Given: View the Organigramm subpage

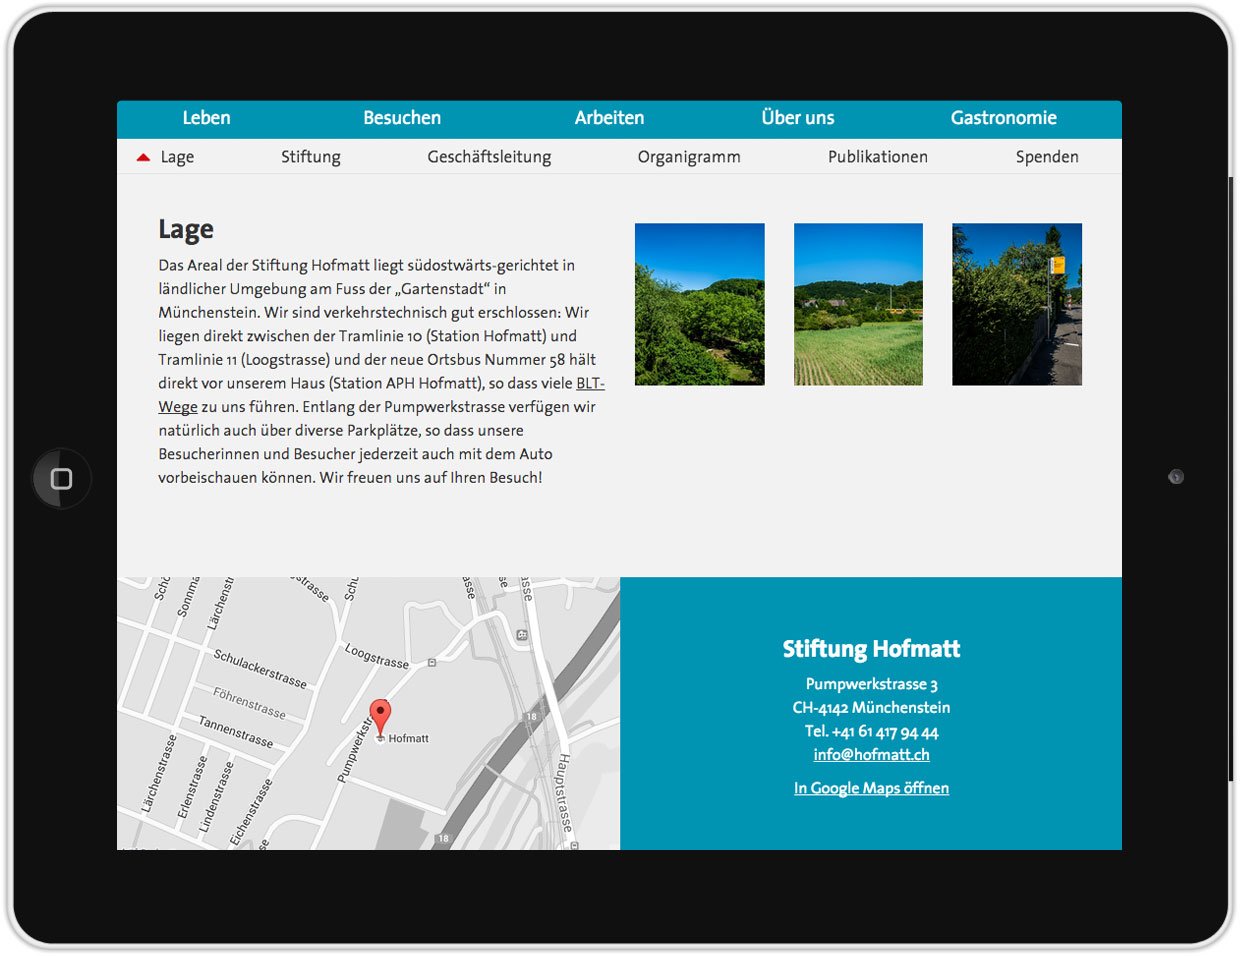Looking at the screenshot, I should tap(689, 157).
